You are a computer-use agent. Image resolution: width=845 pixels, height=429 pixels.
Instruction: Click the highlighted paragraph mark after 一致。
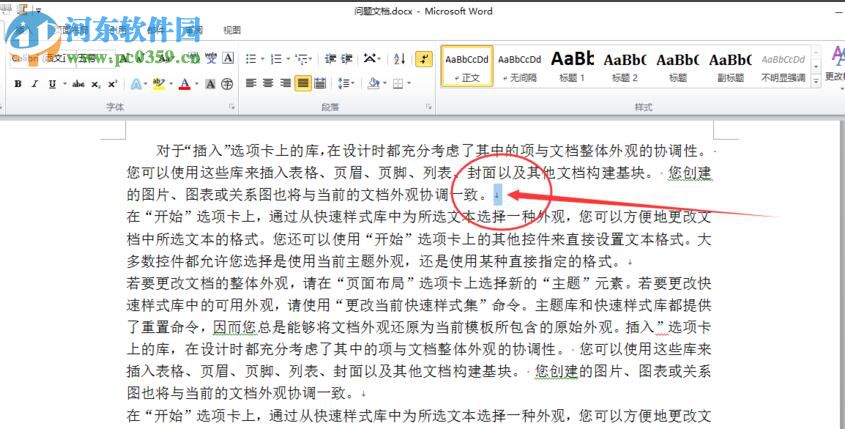coord(497,195)
